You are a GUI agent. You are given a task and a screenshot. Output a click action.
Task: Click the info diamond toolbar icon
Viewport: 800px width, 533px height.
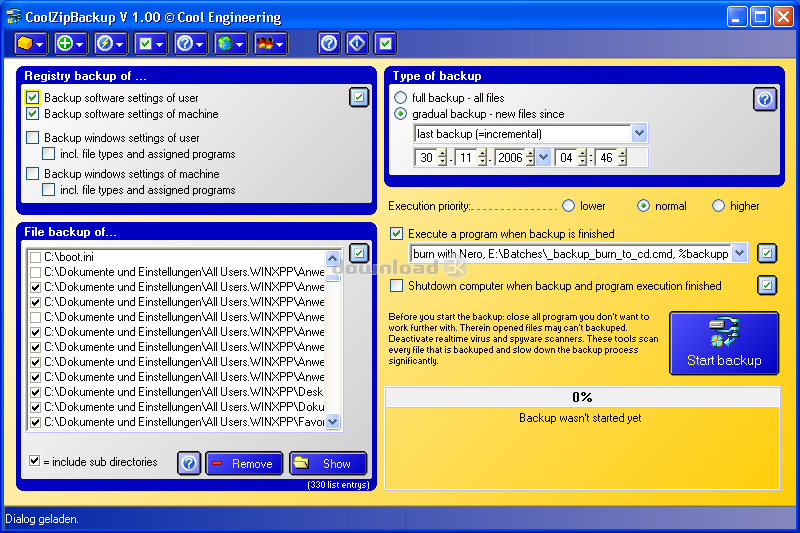(357, 44)
